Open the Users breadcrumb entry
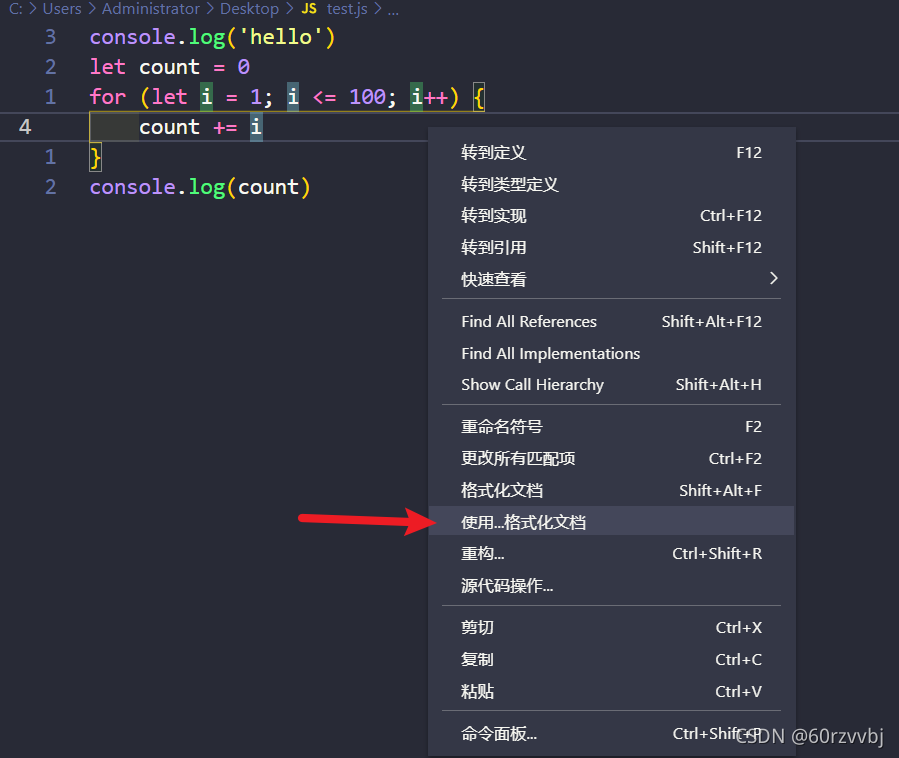Viewport: 899px width, 758px height. [x=62, y=9]
